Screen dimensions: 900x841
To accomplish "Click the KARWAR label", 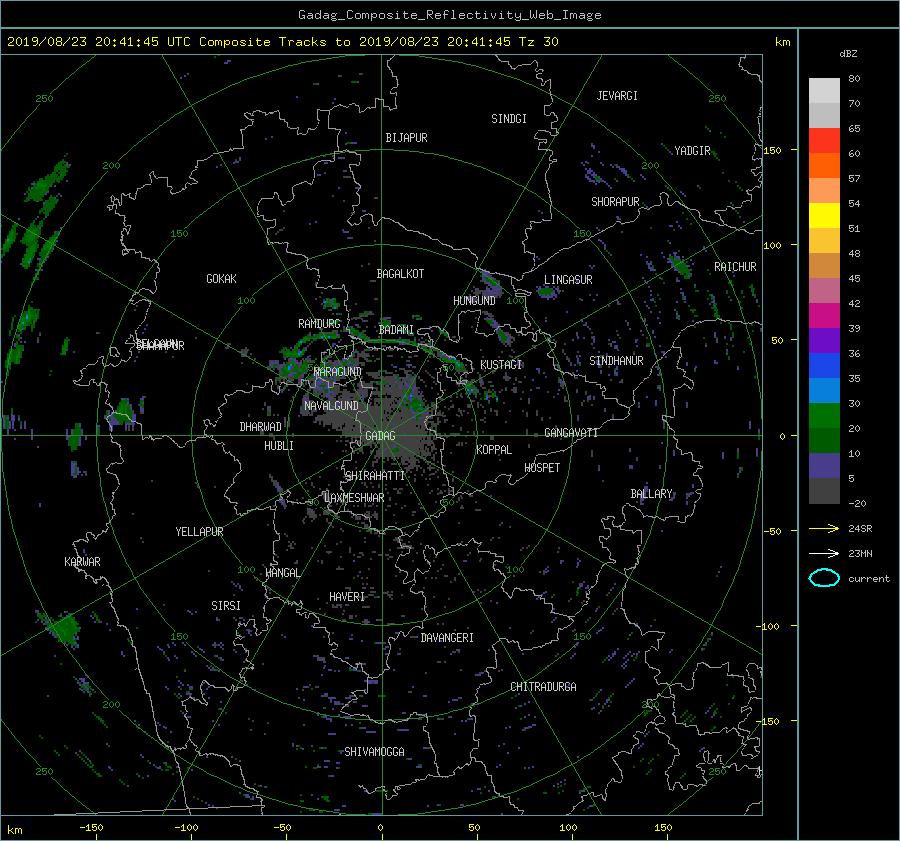I will click(82, 562).
